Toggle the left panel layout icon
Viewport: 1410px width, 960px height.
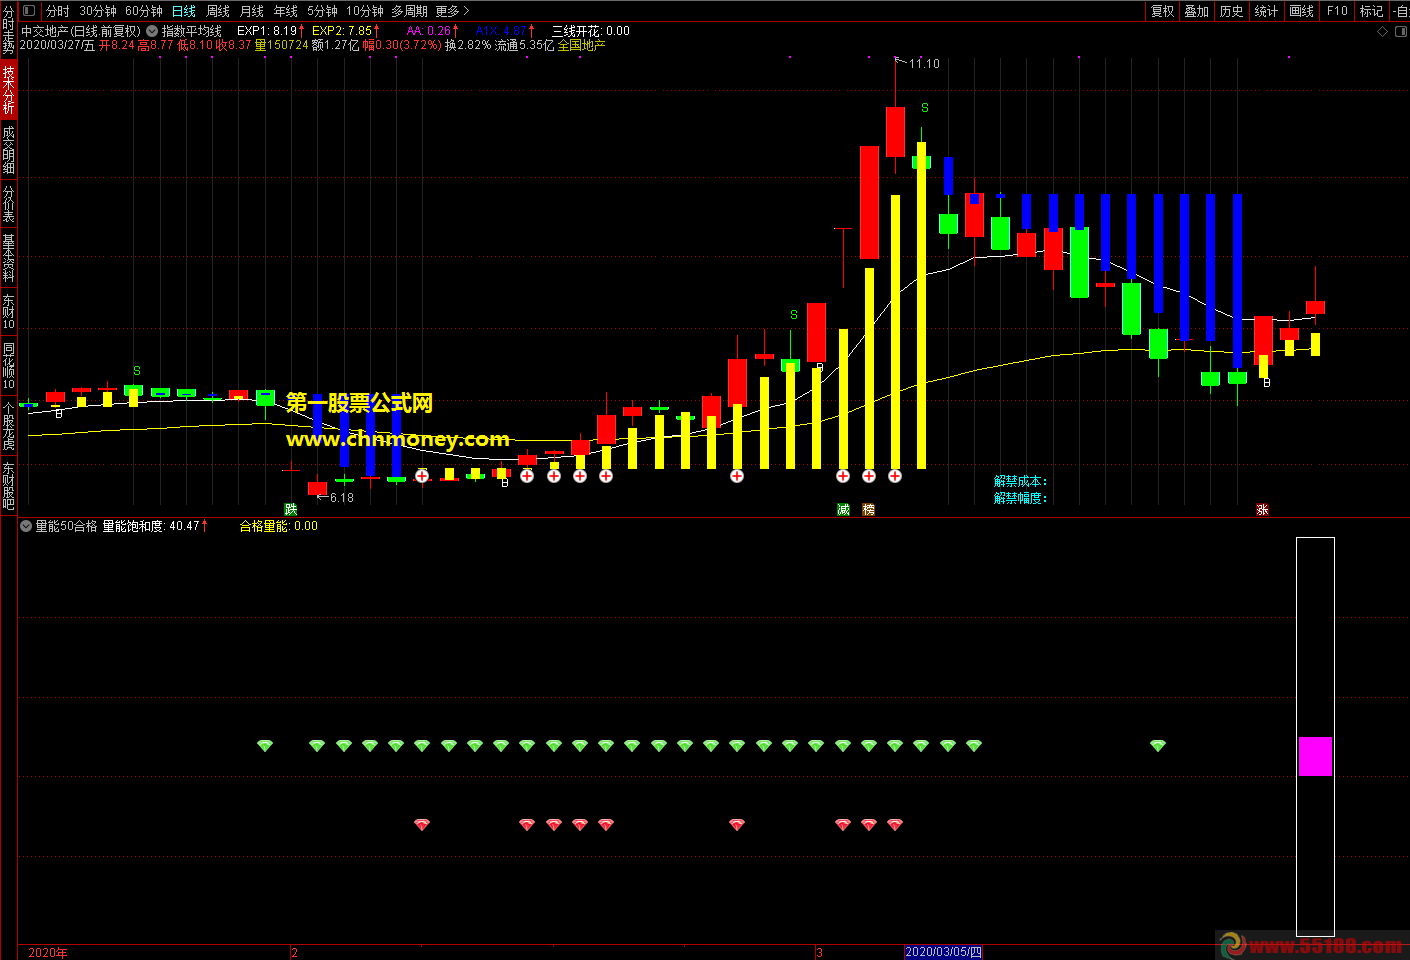click(28, 11)
